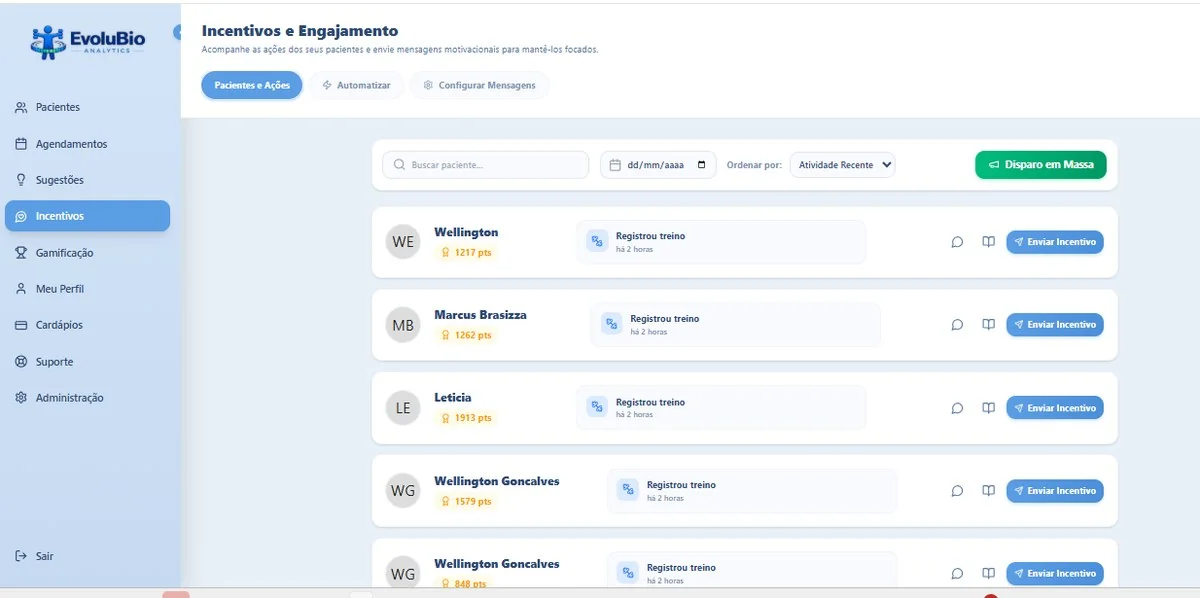Open the Ordenar por Atividade Recente dropdown
1200x598 pixels.
pyautogui.click(x=843, y=165)
